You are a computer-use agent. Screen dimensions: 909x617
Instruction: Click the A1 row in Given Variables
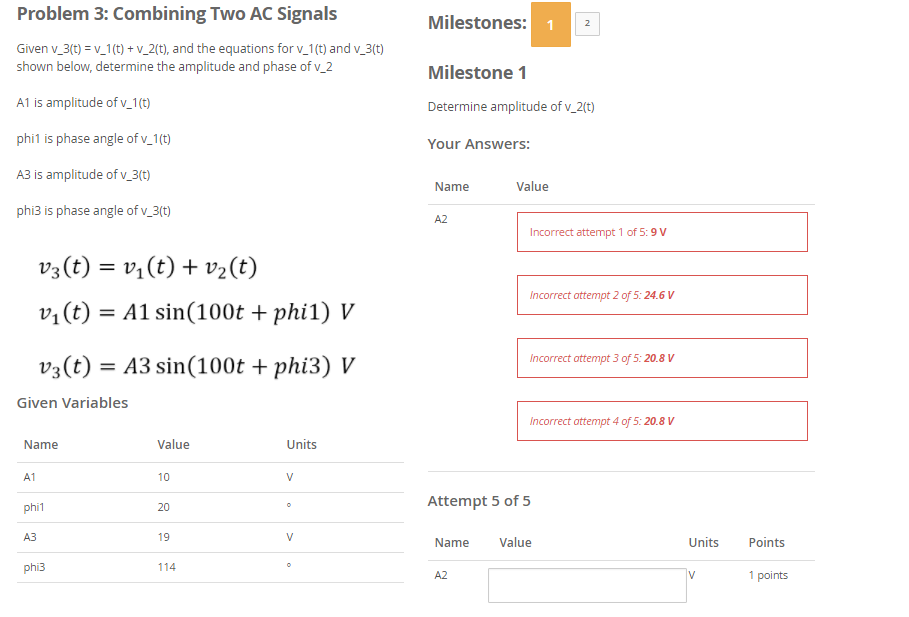(28, 477)
